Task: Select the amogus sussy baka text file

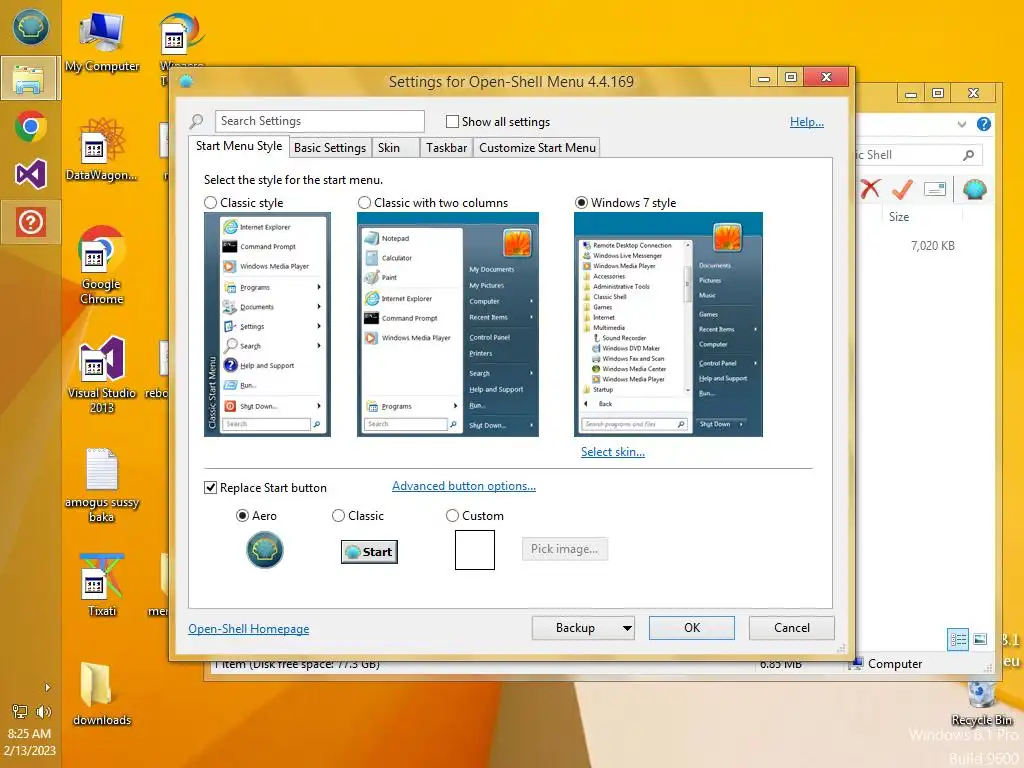Action: coord(102,486)
